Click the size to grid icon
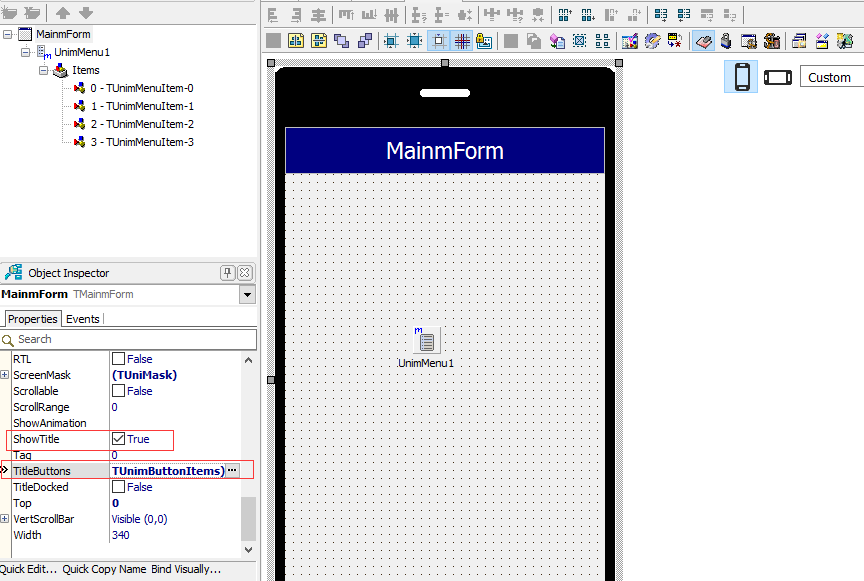The height and width of the screenshot is (581, 864). click(x=415, y=41)
